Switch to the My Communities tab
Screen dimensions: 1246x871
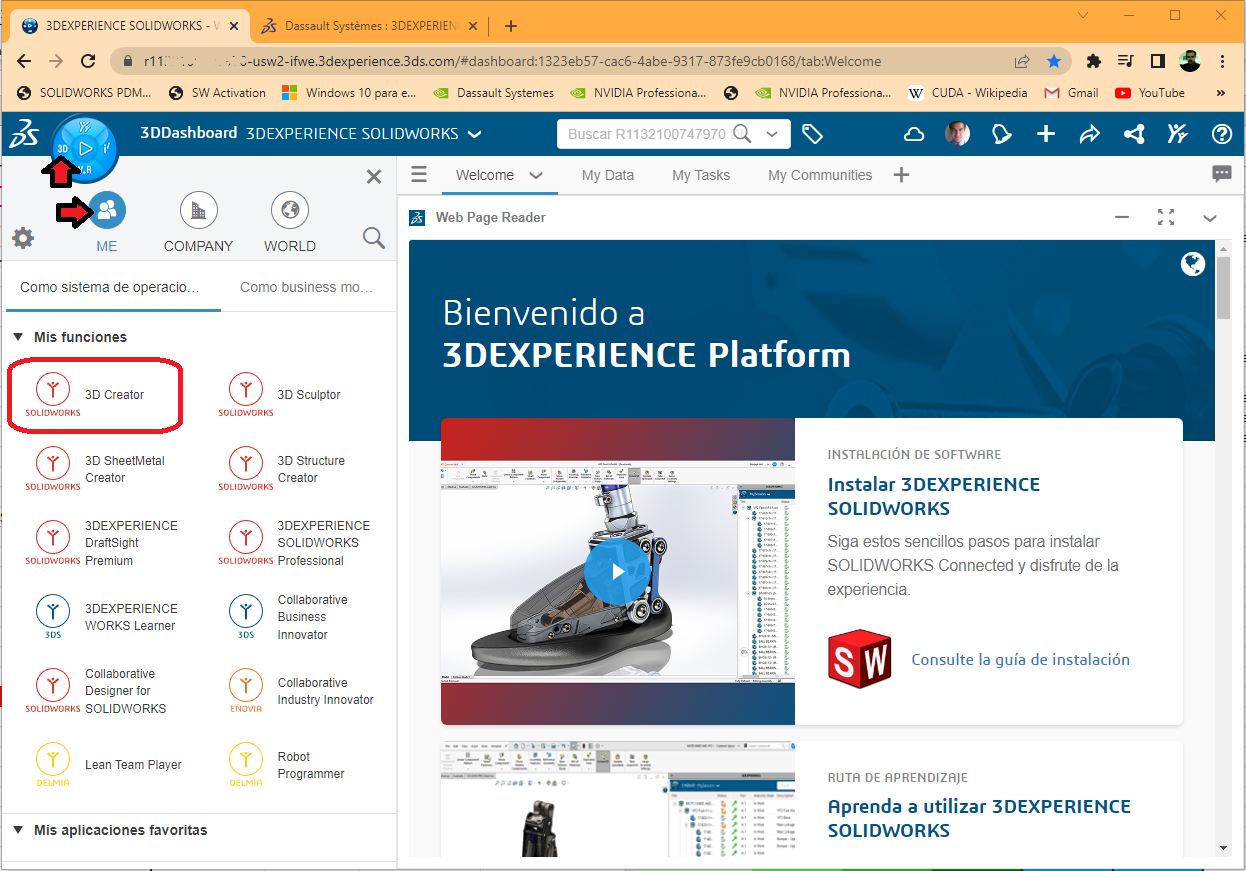[x=820, y=175]
